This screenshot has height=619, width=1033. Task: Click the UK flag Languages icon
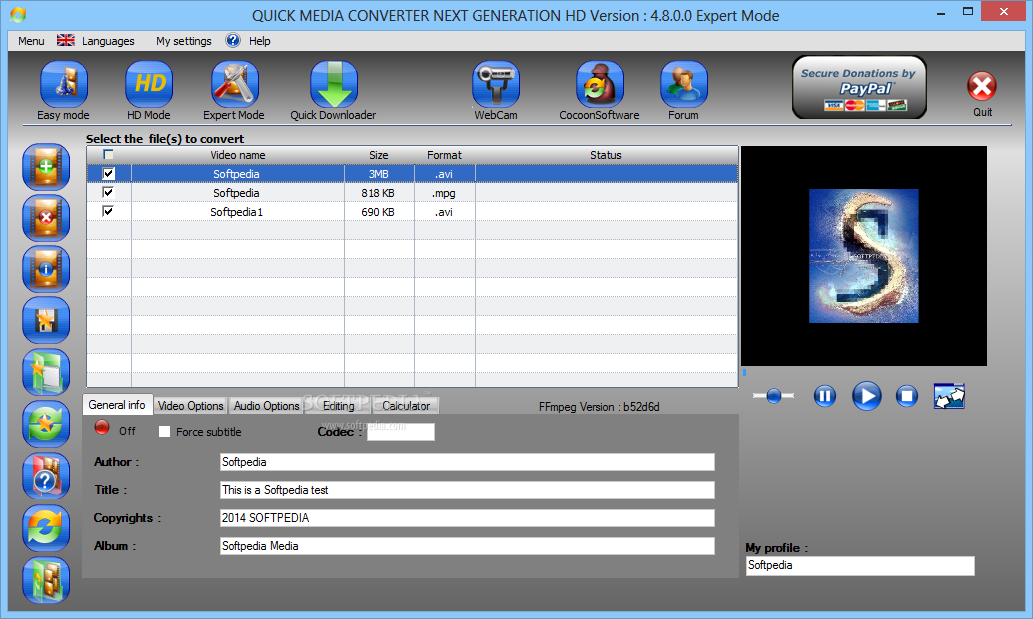(66, 41)
